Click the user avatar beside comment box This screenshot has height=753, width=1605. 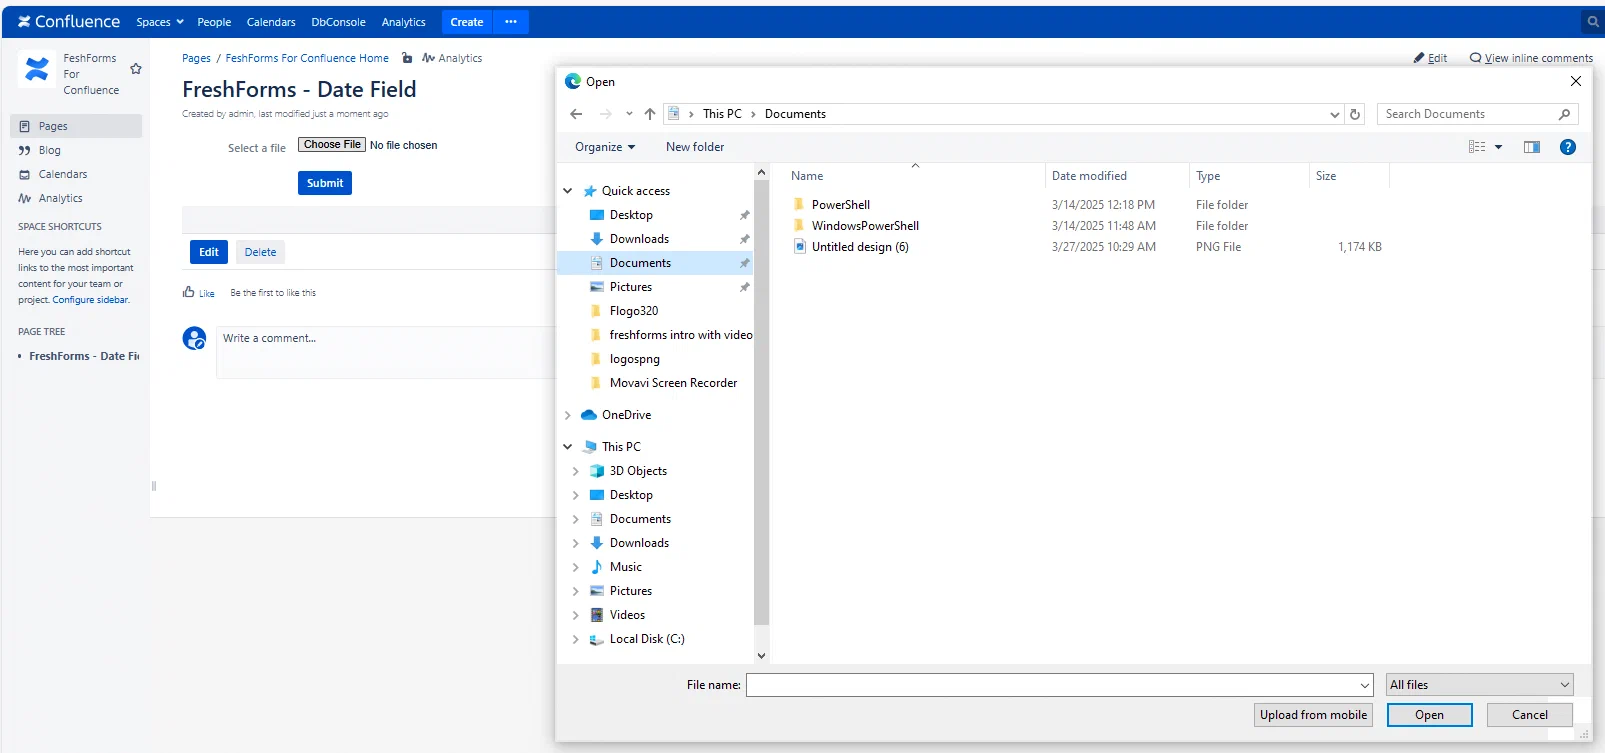coord(194,338)
